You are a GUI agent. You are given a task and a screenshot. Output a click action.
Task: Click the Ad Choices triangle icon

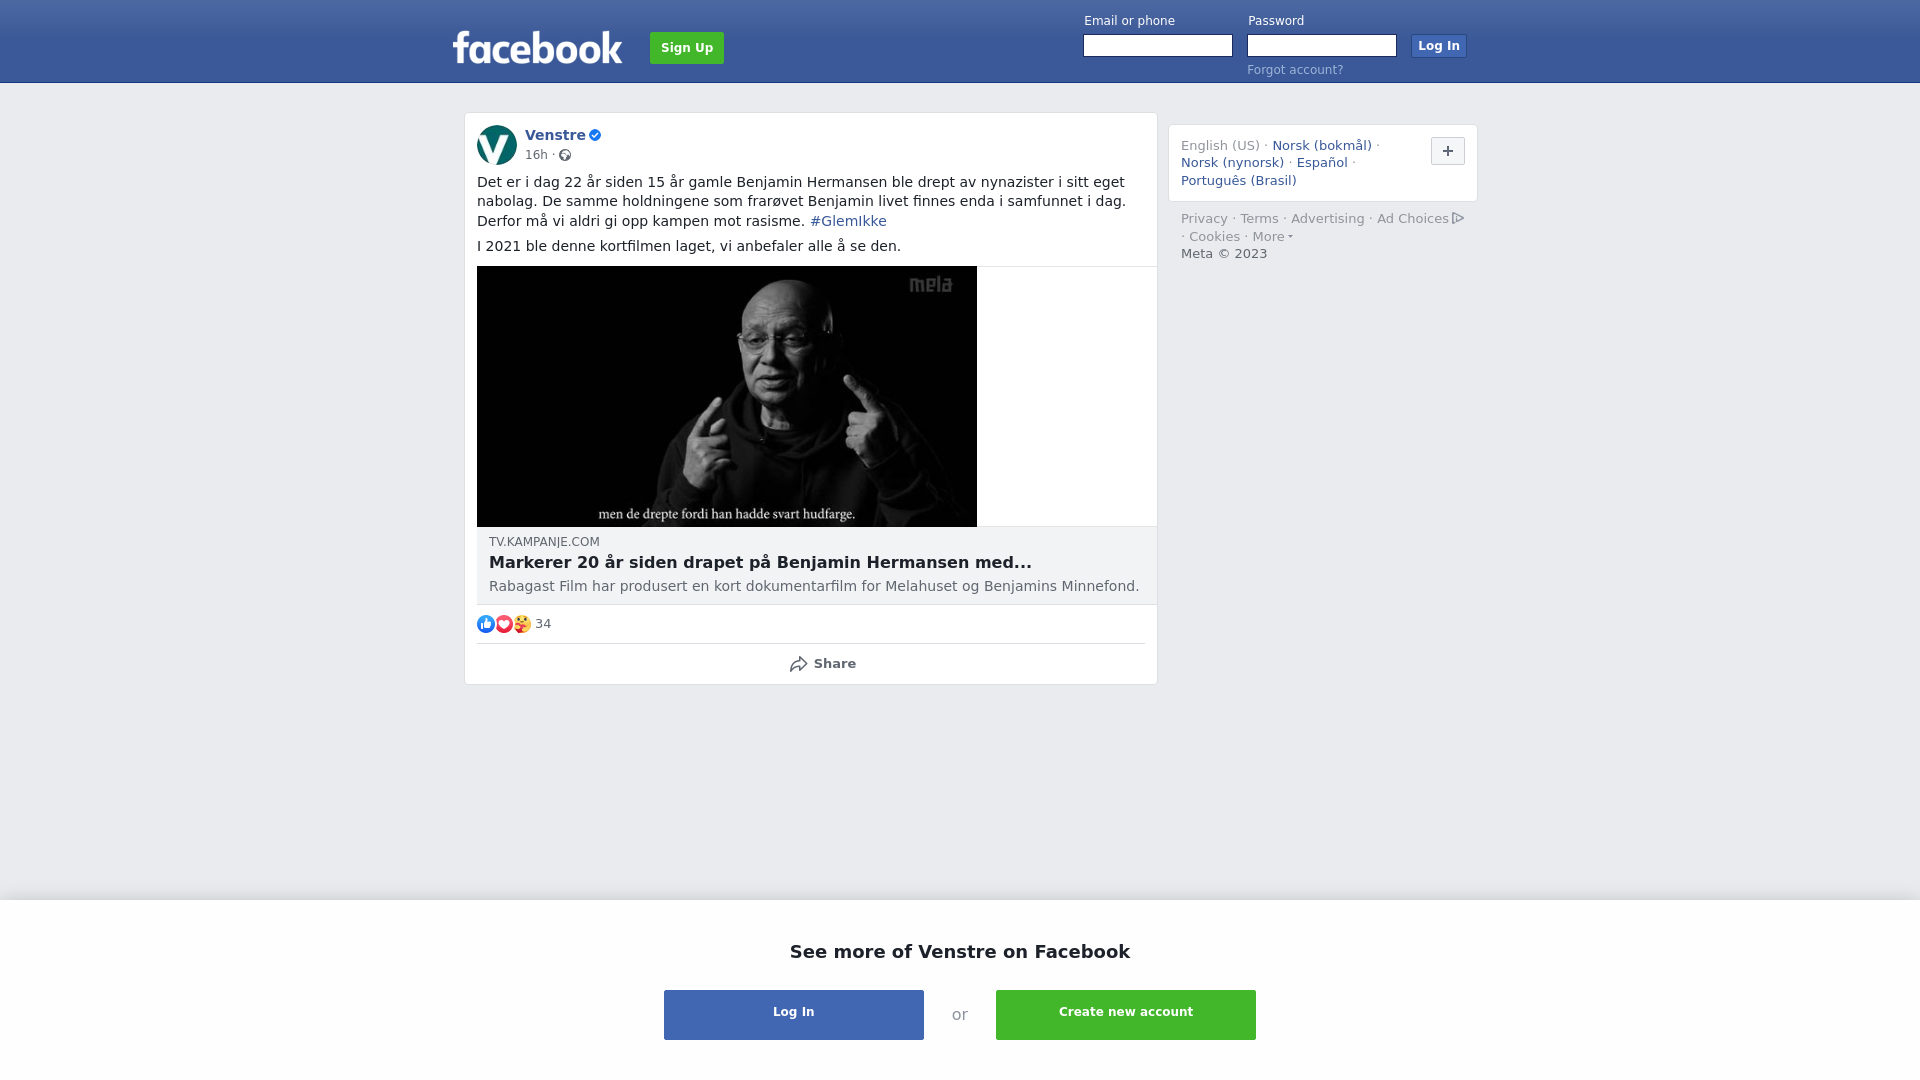tap(1458, 218)
